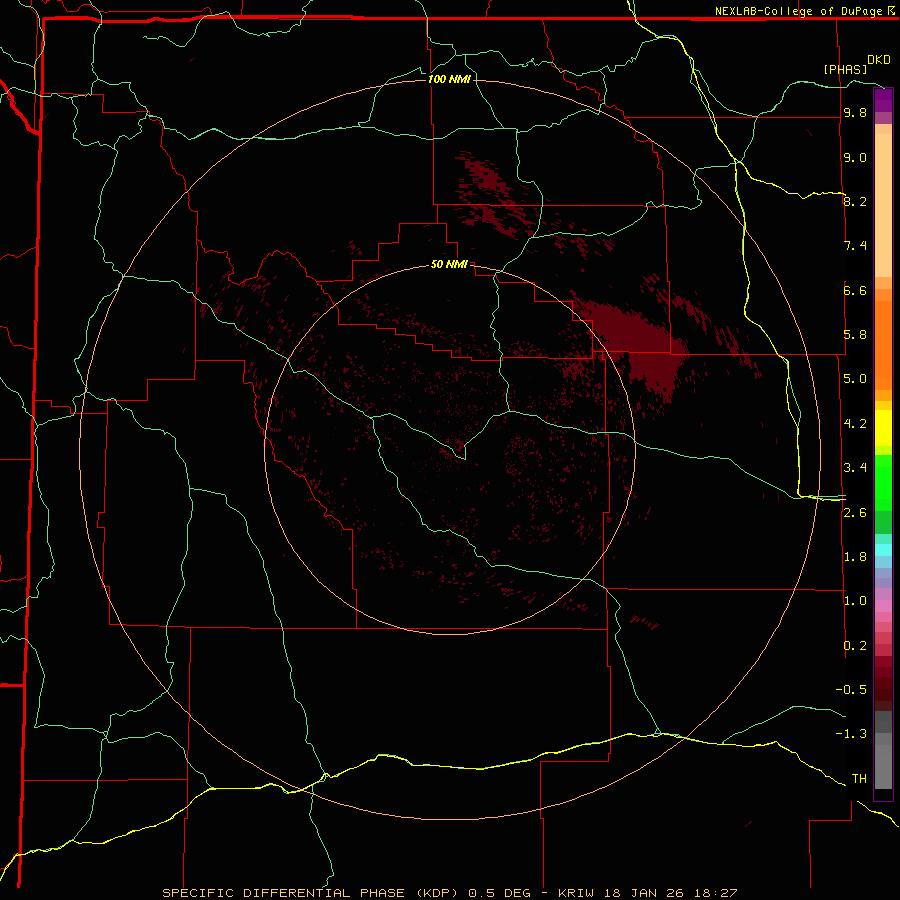Image resolution: width=900 pixels, height=900 pixels.
Task: Select the 9.0 value on the color scale
Action: click(855, 157)
